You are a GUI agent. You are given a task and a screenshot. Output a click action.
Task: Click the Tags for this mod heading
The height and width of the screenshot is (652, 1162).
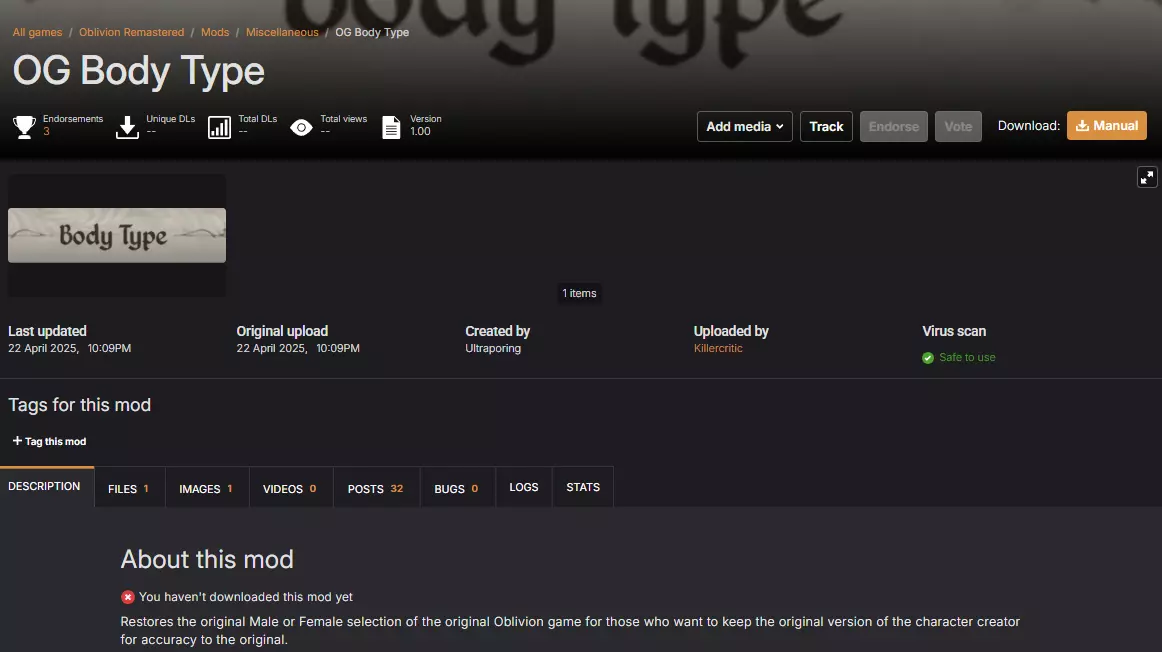coord(79,405)
